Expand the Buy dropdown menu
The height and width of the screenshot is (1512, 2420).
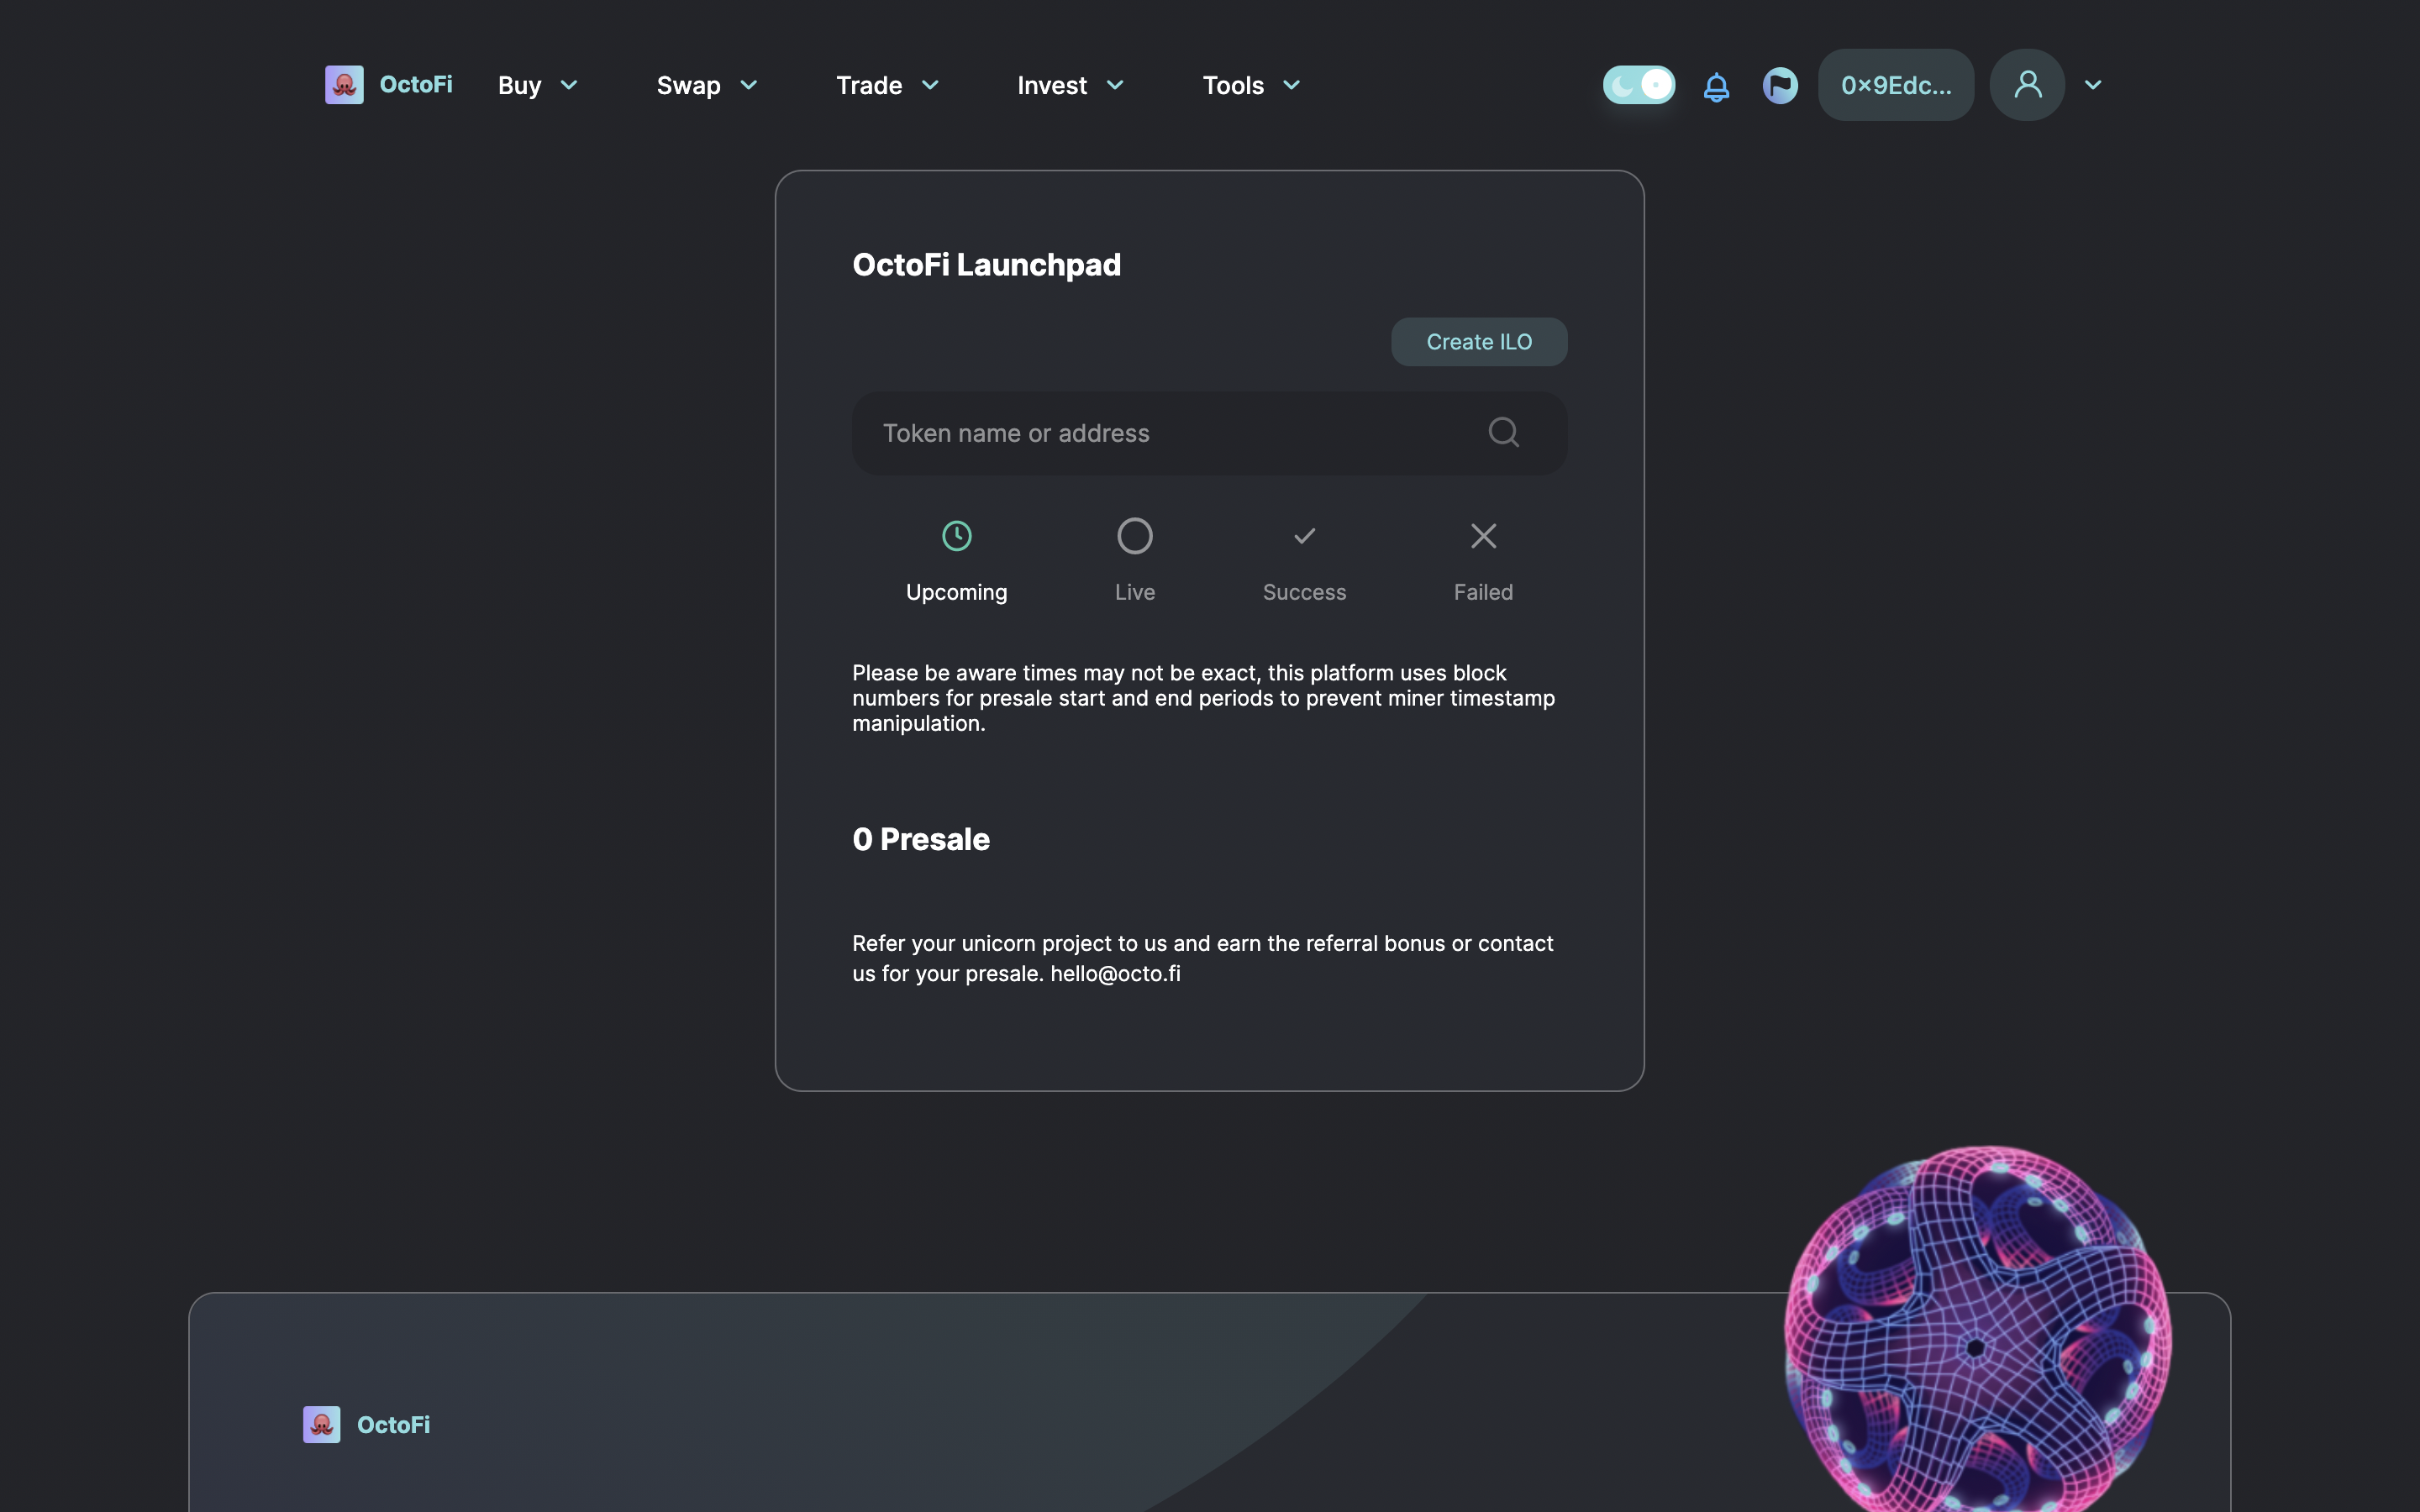coord(538,86)
